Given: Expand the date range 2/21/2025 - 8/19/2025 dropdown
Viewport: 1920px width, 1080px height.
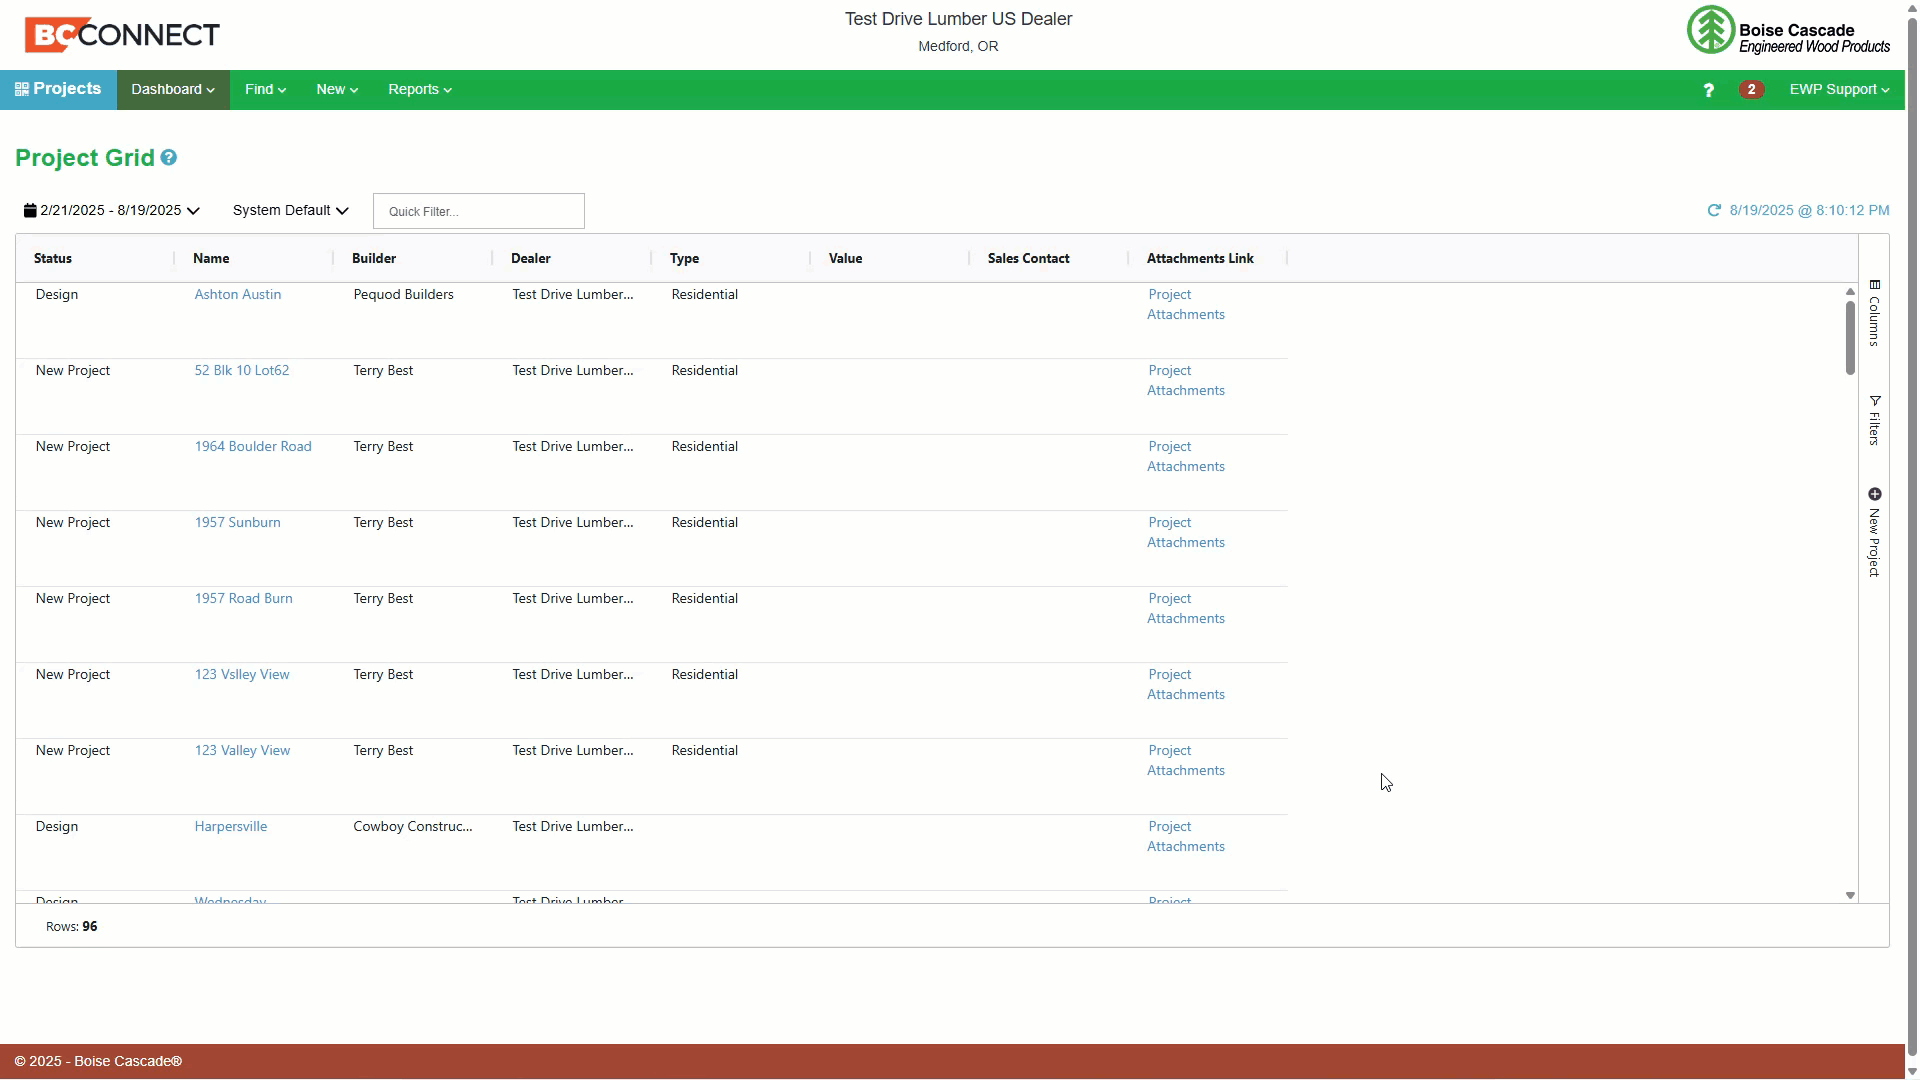Looking at the screenshot, I should [112, 211].
